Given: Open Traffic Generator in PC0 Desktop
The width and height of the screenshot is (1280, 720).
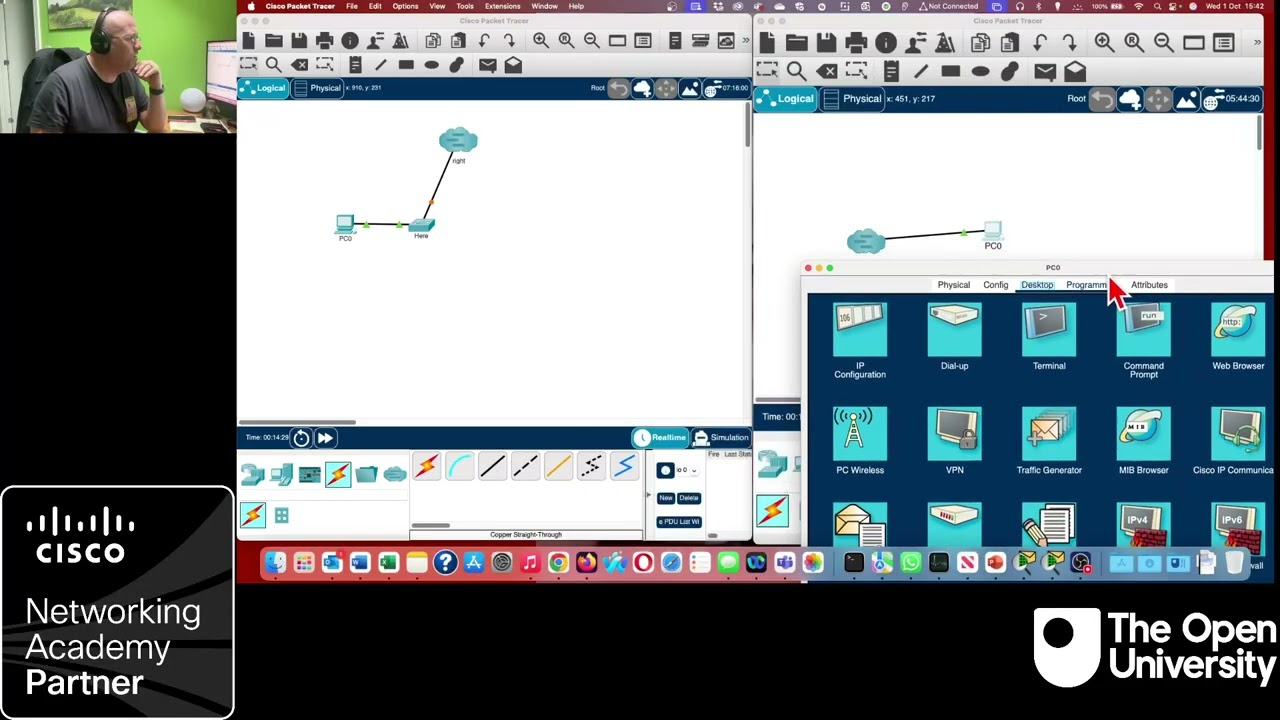Looking at the screenshot, I should tap(1049, 441).
